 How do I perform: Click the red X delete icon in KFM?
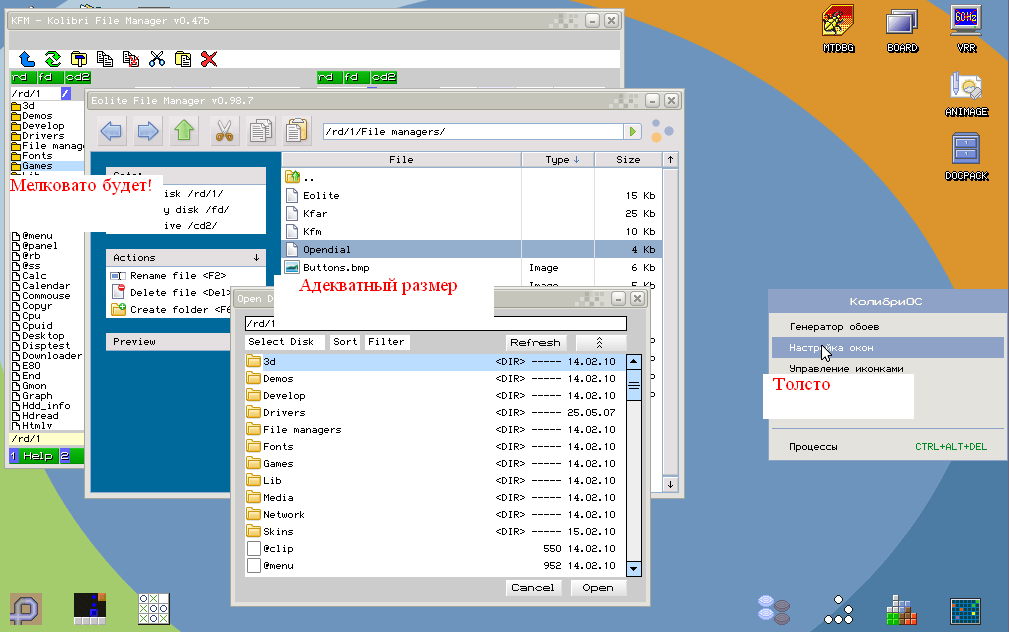[x=209, y=59]
